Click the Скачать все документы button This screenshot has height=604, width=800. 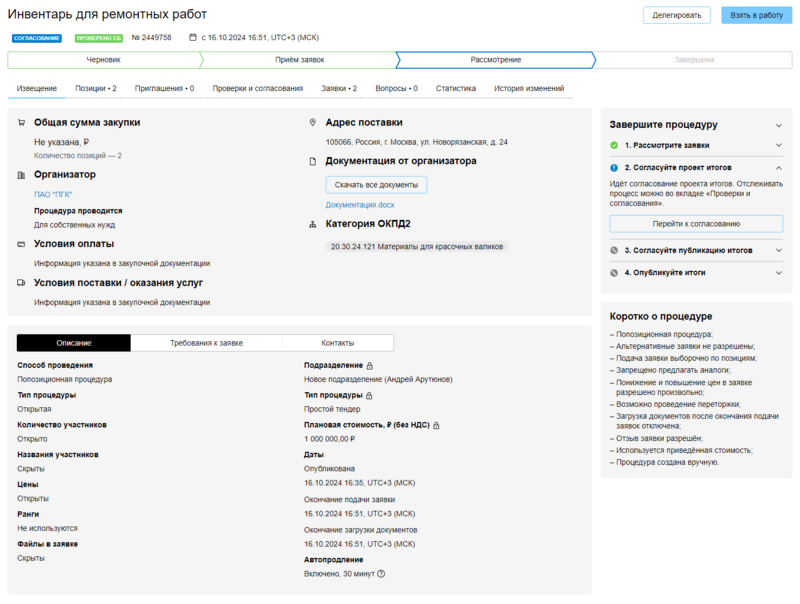point(376,185)
